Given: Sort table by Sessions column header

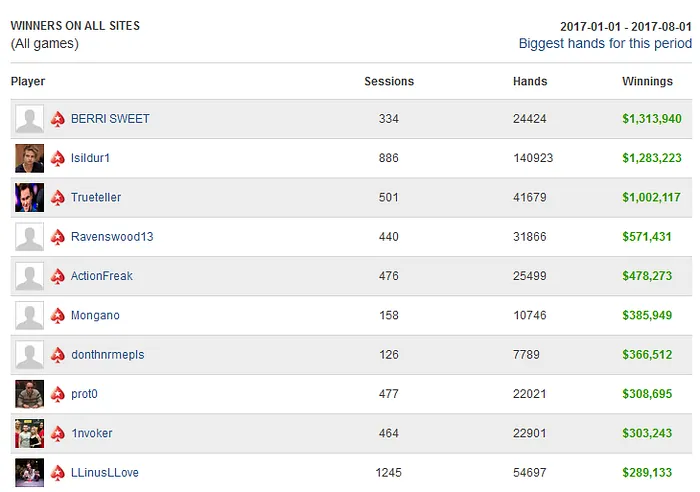Looking at the screenshot, I should (x=389, y=82).
